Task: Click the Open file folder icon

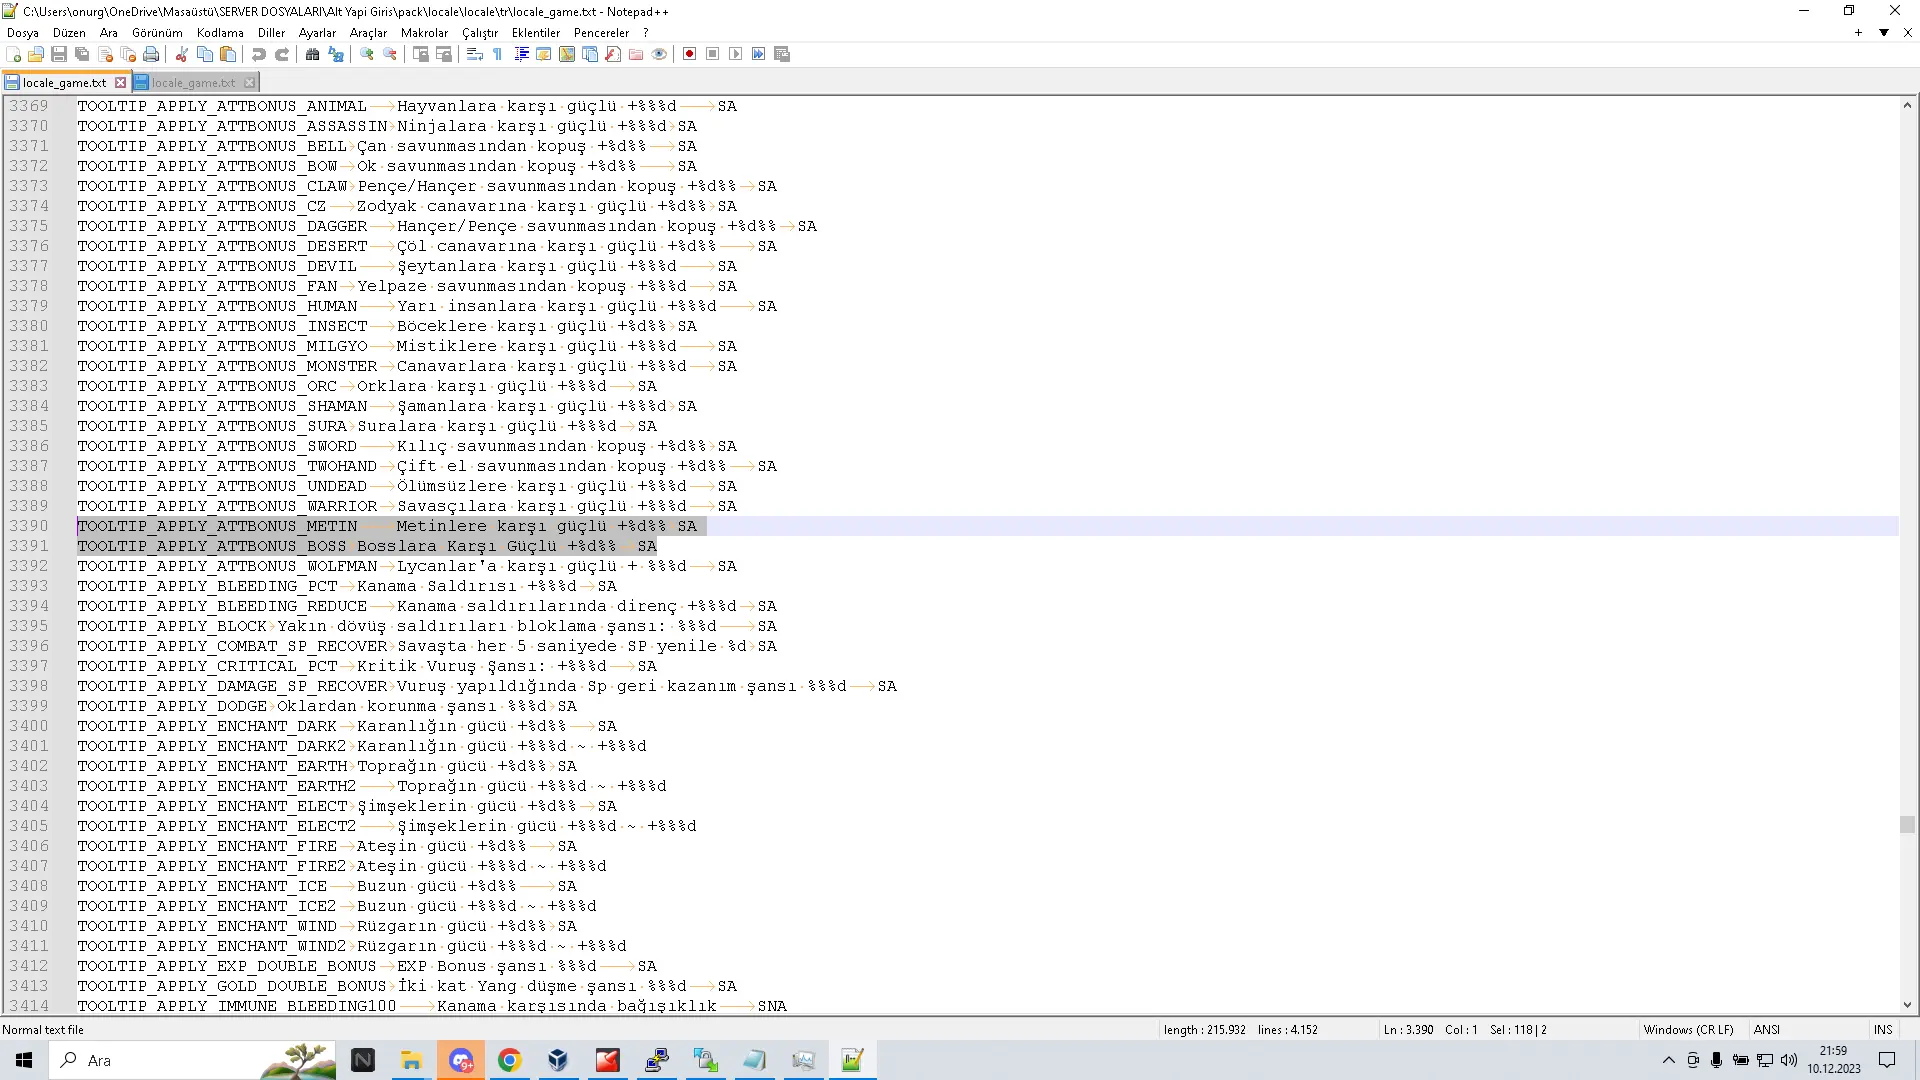Action: [x=36, y=54]
